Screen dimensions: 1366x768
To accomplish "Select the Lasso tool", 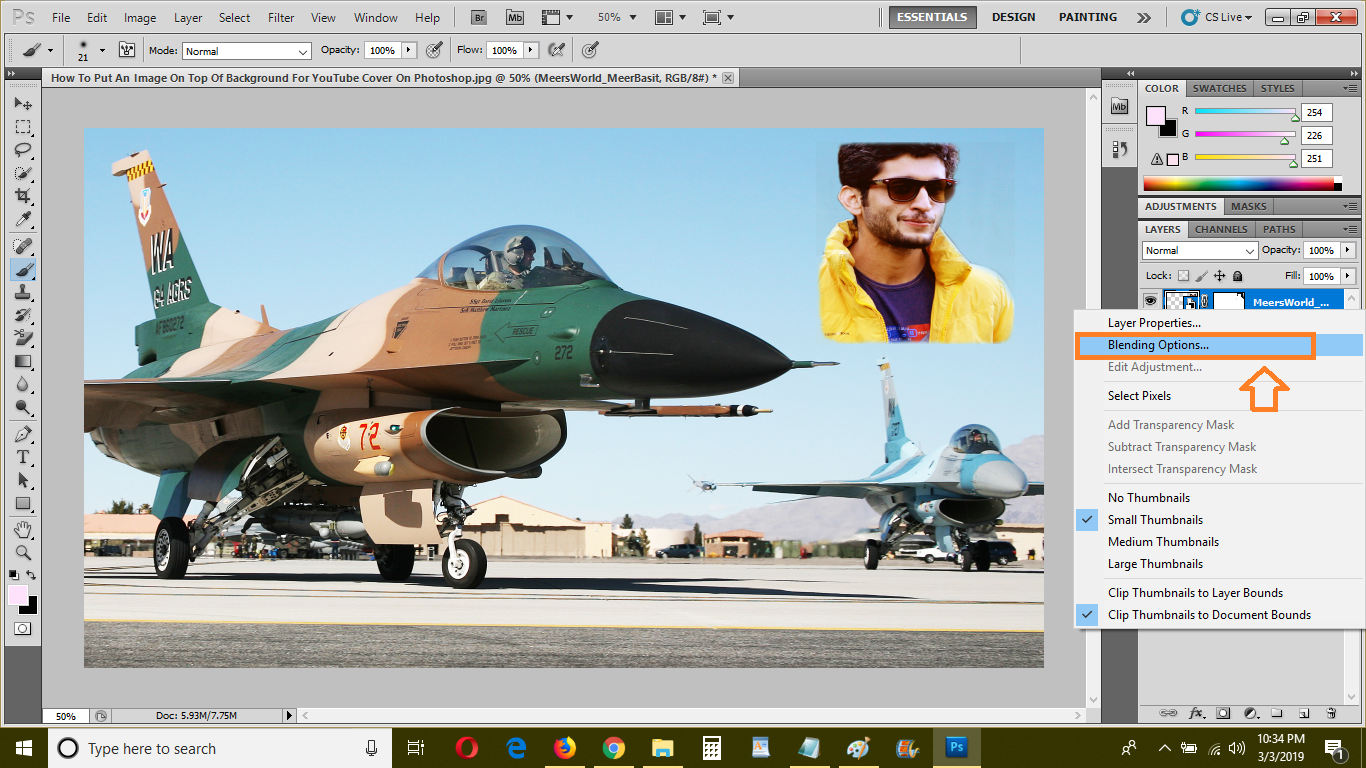I will click(x=23, y=150).
